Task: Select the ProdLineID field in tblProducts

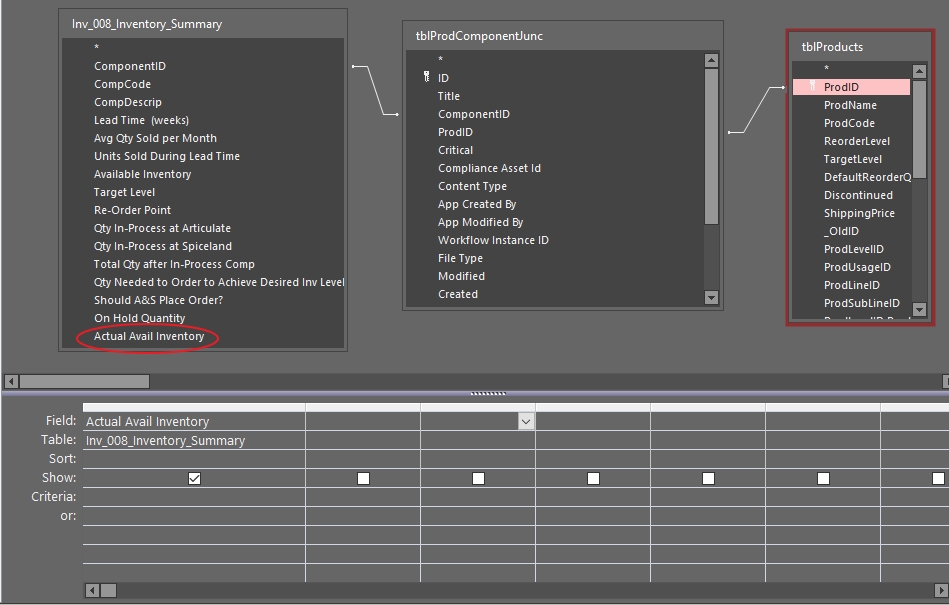Action: (852, 285)
